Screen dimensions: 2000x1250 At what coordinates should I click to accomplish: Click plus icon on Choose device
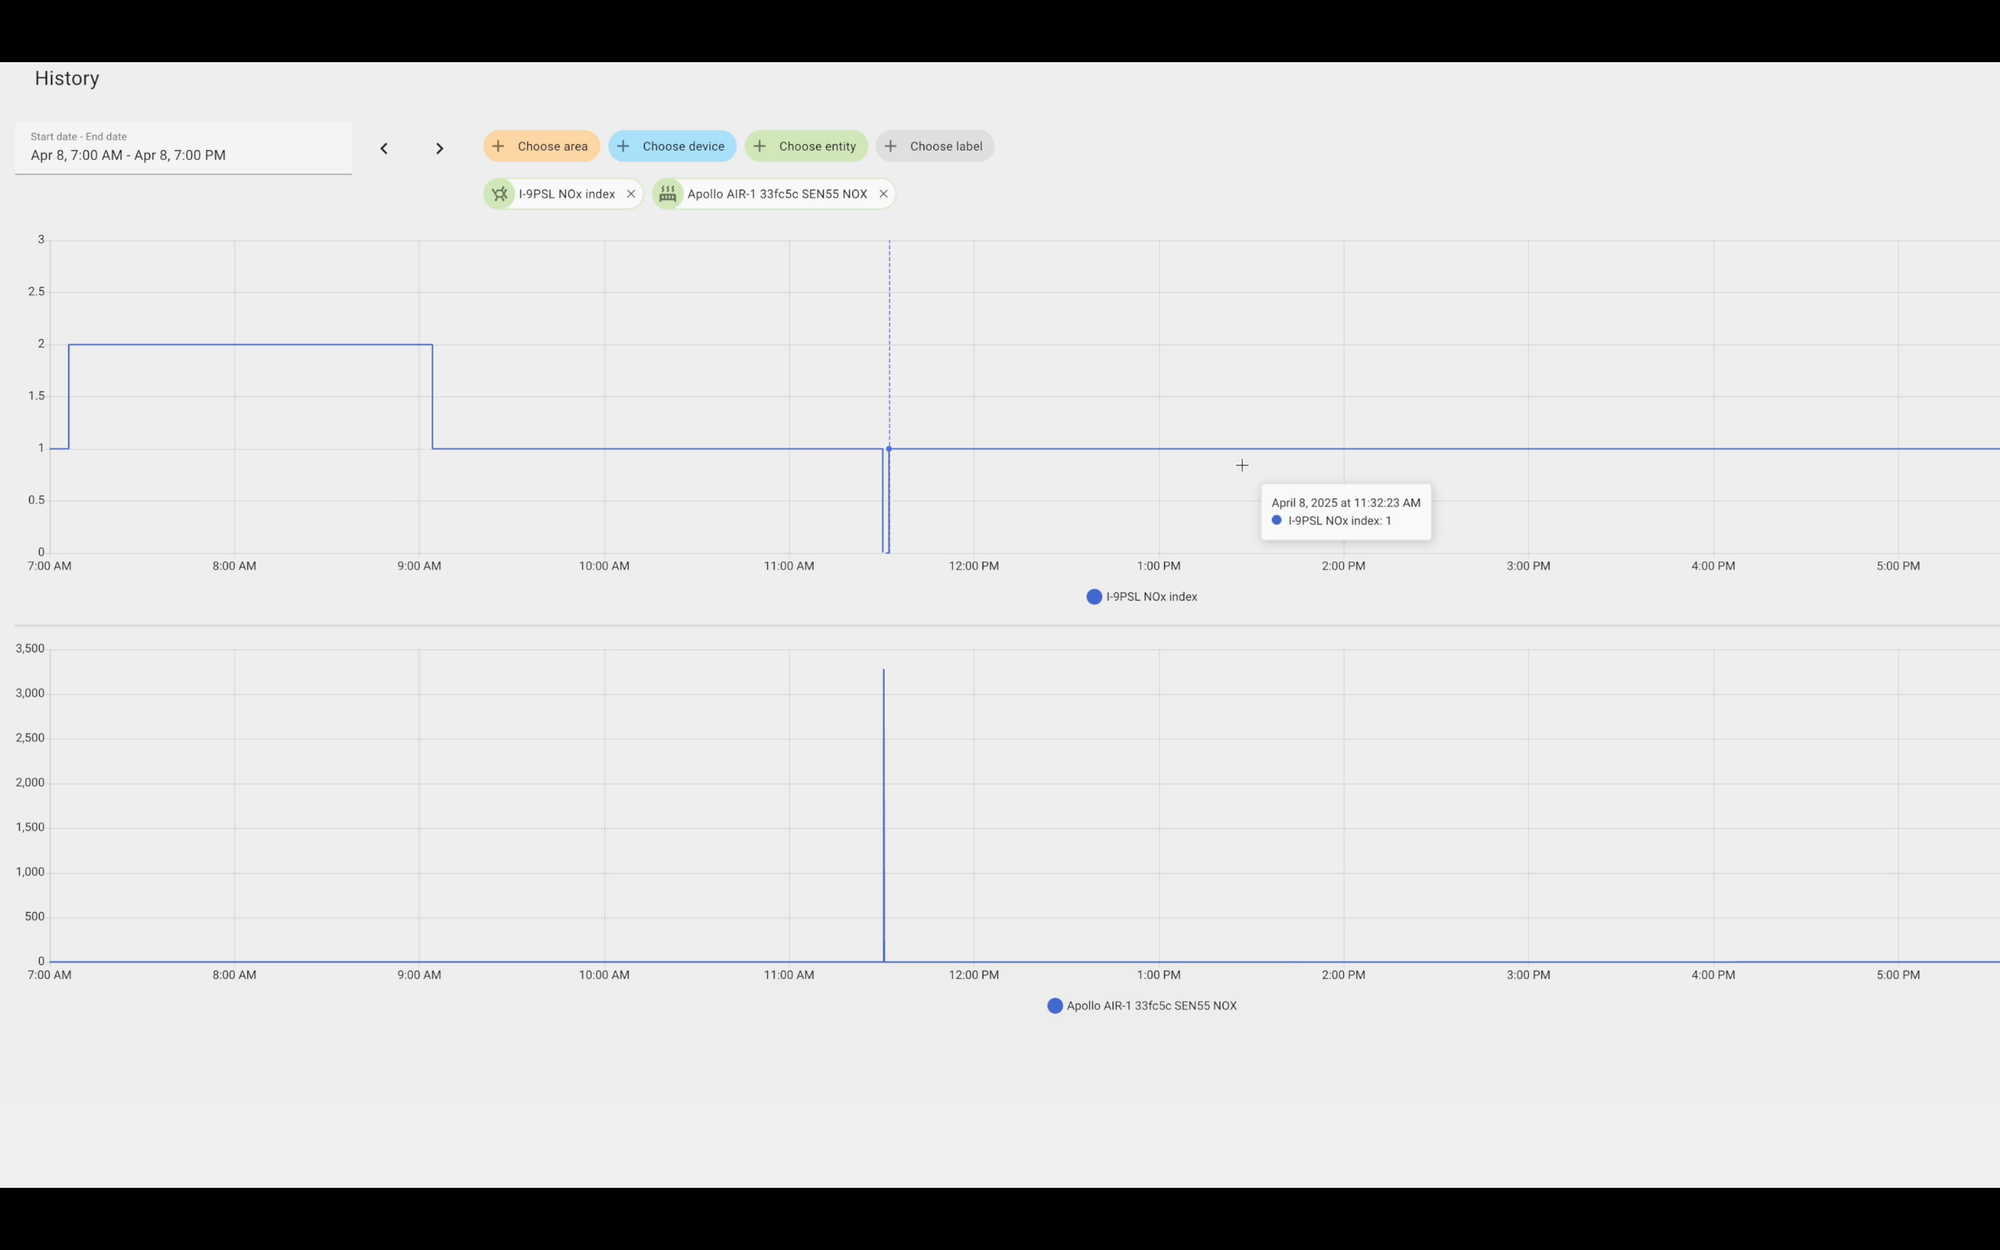(623, 146)
